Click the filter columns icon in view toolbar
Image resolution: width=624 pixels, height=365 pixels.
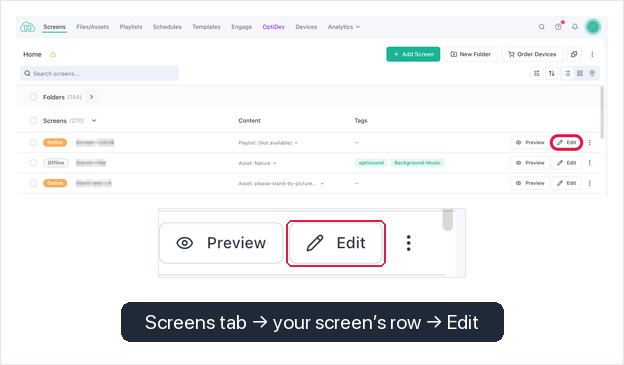point(537,73)
